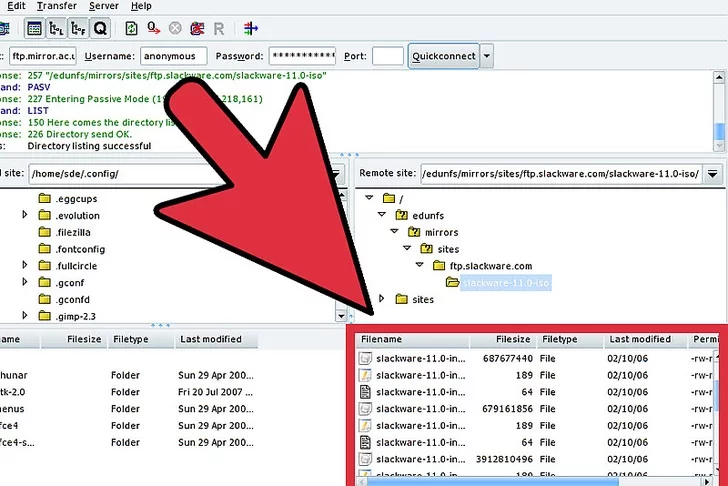
Task: Click the process queue icon
Action: pyautogui.click(x=153, y=28)
